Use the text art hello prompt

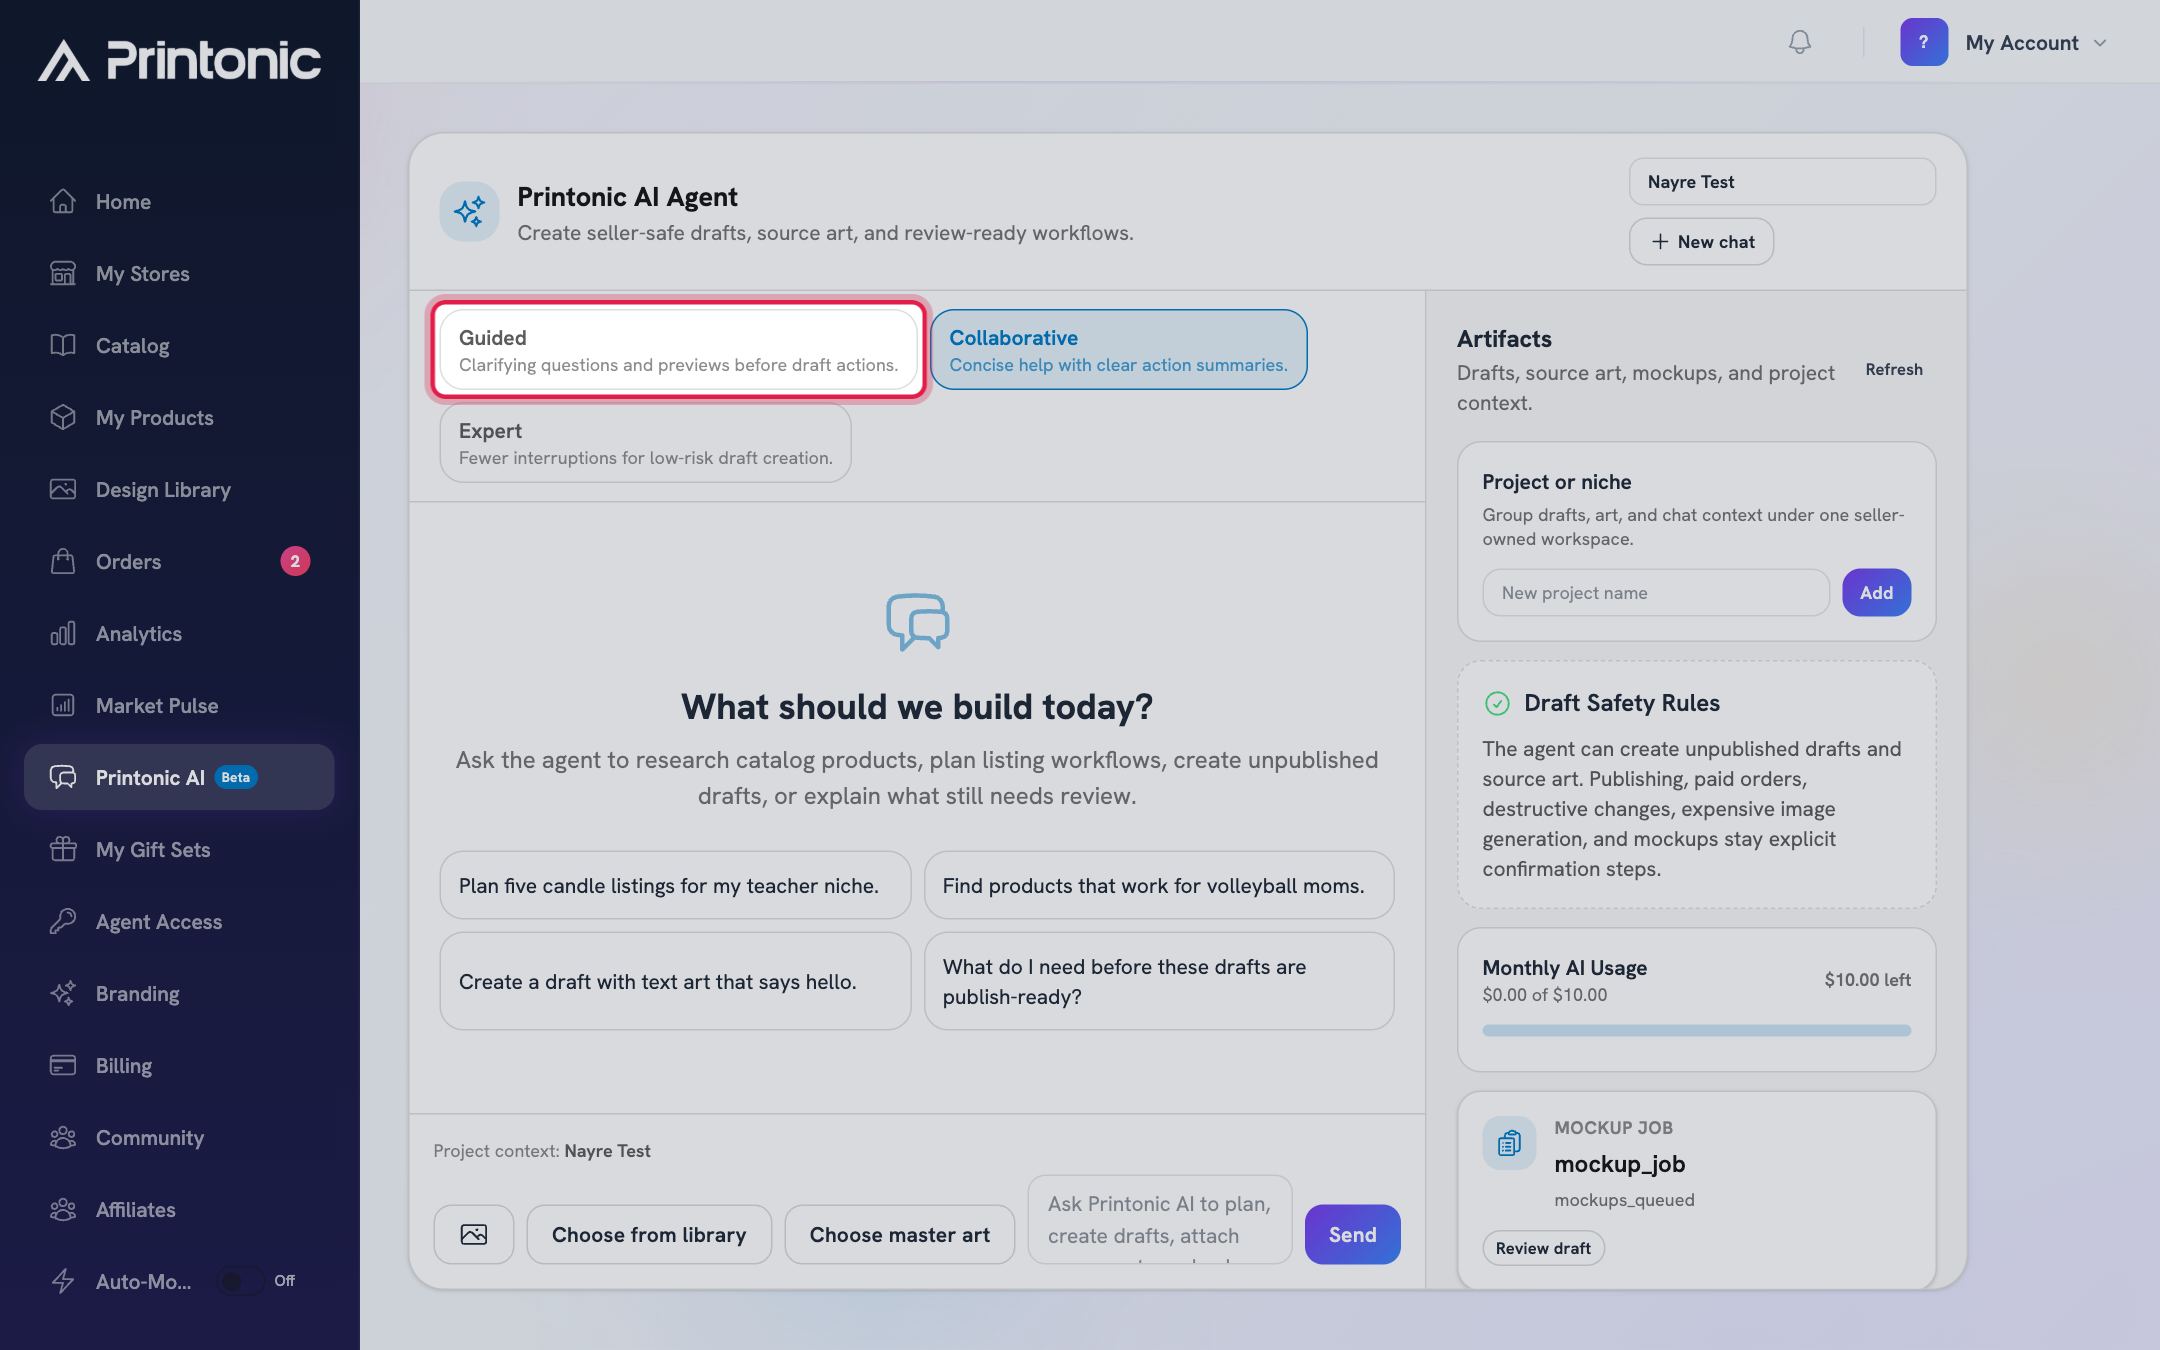(x=675, y=981)
